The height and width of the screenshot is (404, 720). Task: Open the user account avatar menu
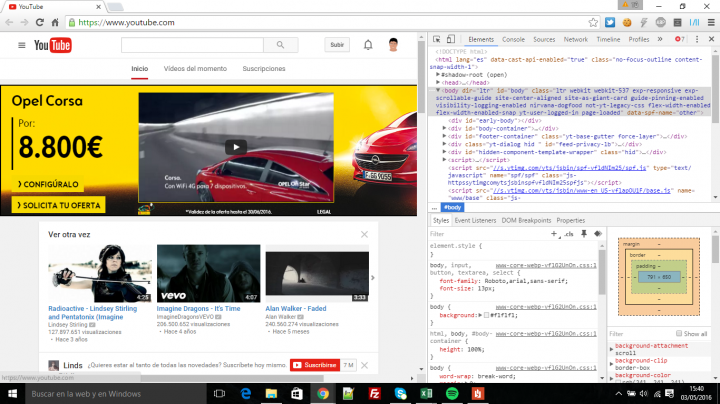[x=393, y=45]
